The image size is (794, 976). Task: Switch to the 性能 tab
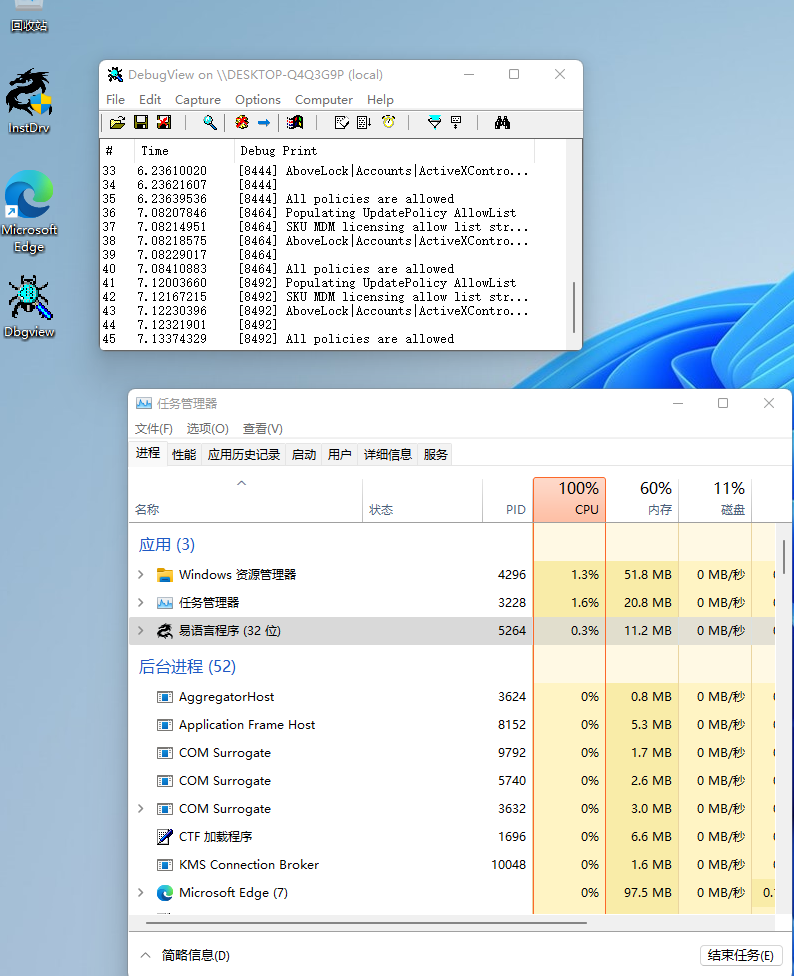point(184,454)
